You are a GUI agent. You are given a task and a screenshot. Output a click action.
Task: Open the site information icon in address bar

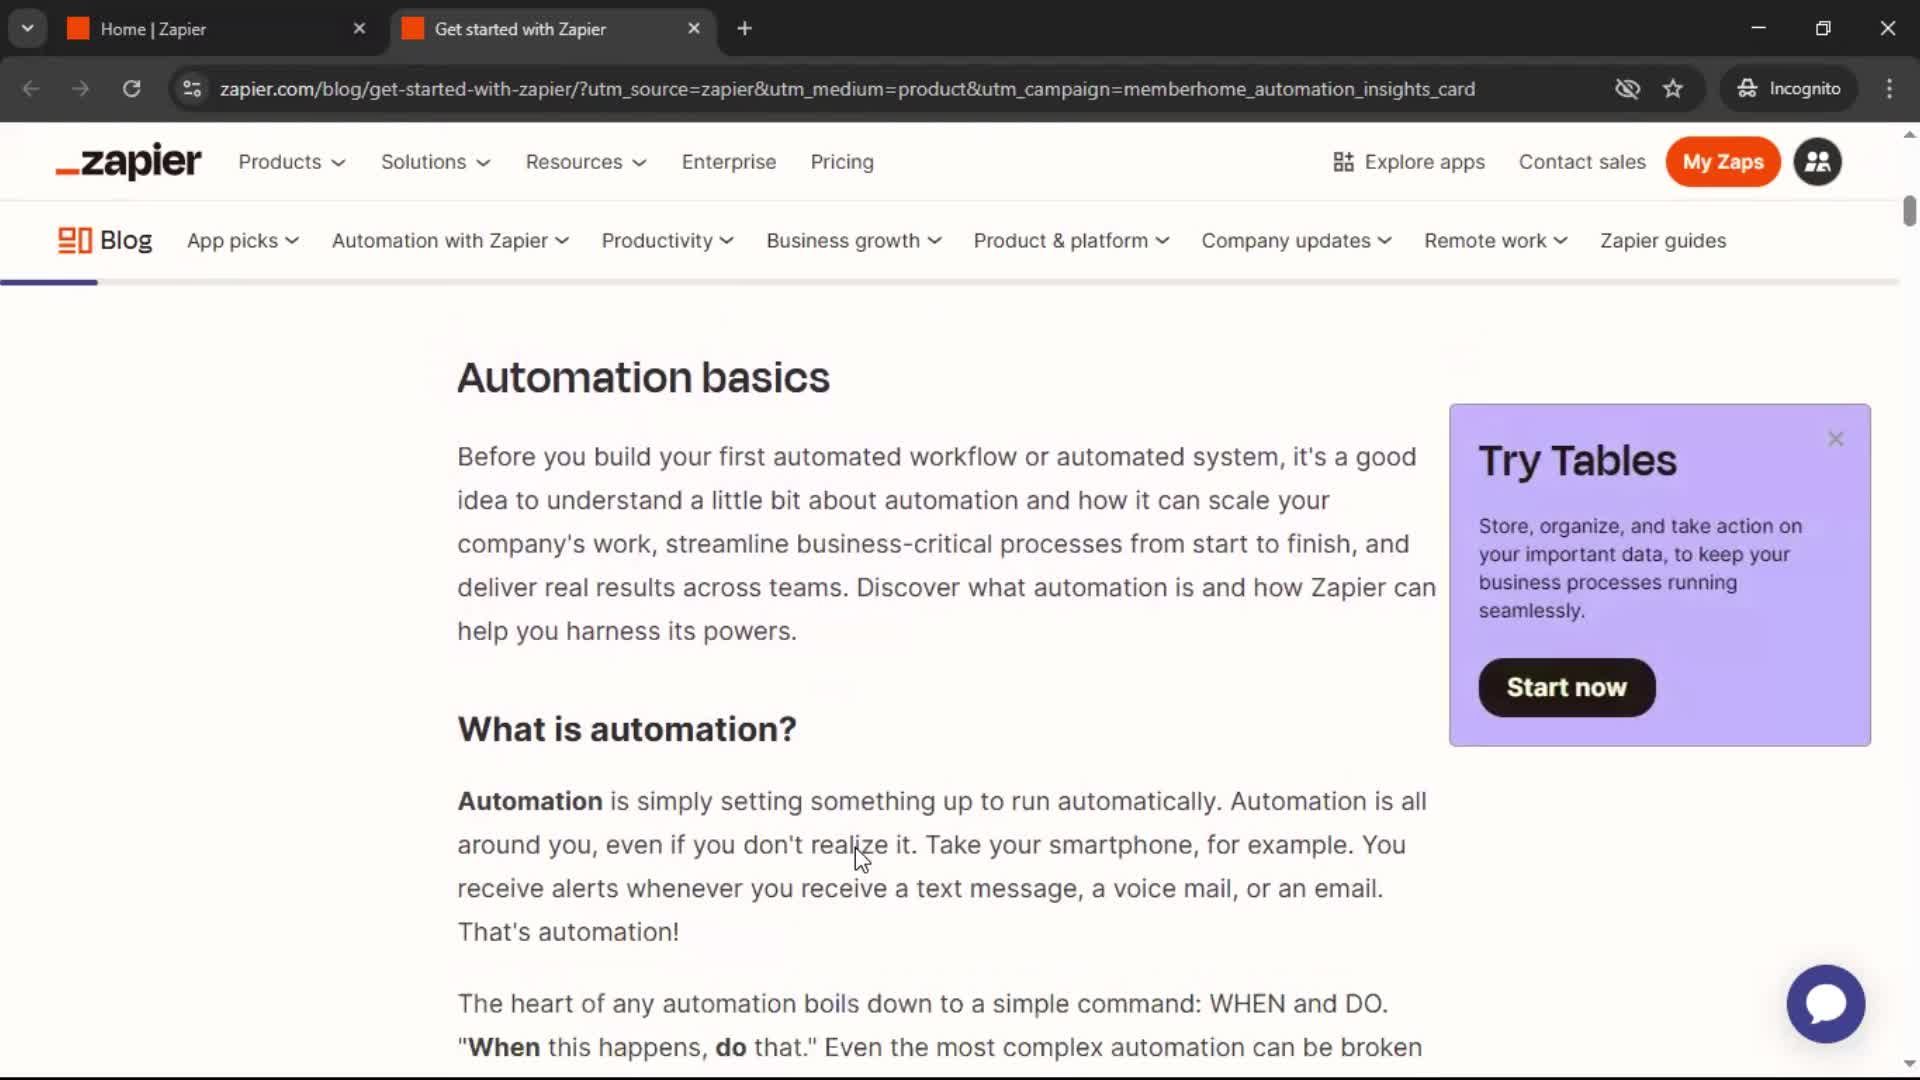(x=192, y=89)
